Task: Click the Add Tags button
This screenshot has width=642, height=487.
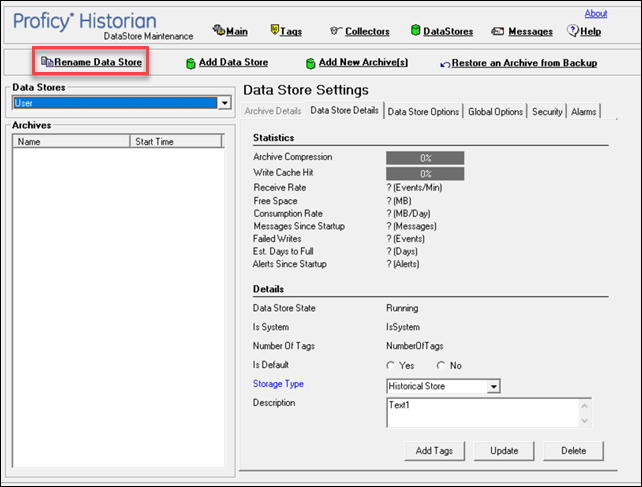Action: coord(434,451)
